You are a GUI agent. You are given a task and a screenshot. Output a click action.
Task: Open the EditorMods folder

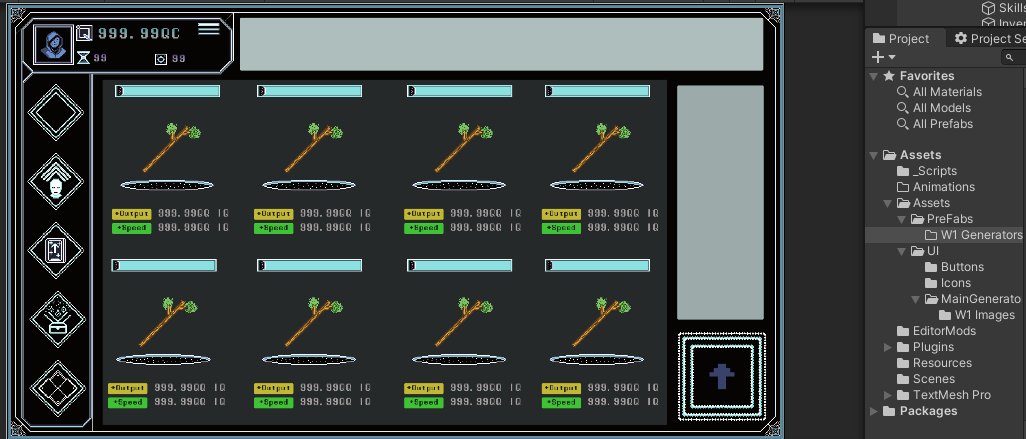point(936,331)
